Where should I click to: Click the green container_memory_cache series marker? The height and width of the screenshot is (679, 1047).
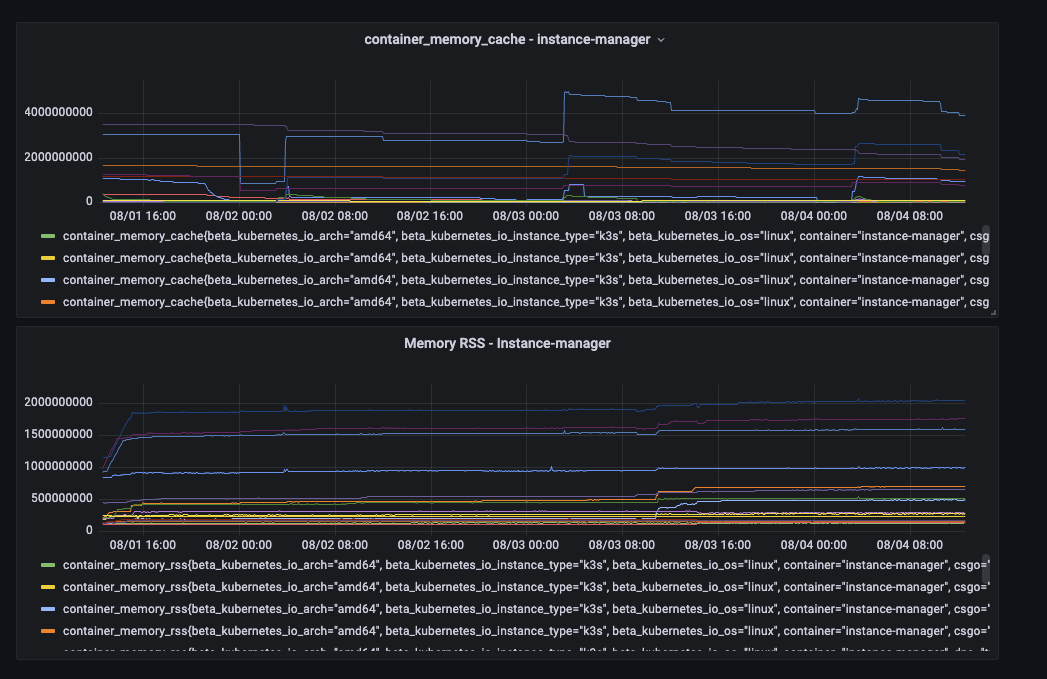(x=50, y=236)
